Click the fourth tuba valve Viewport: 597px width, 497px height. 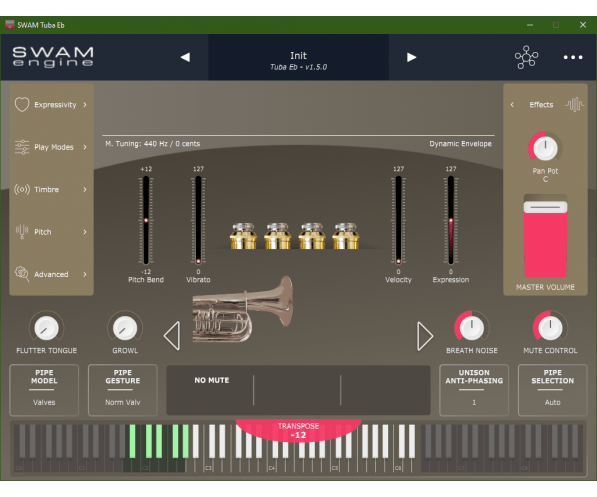pyautogui.click(x=346, y=236)
